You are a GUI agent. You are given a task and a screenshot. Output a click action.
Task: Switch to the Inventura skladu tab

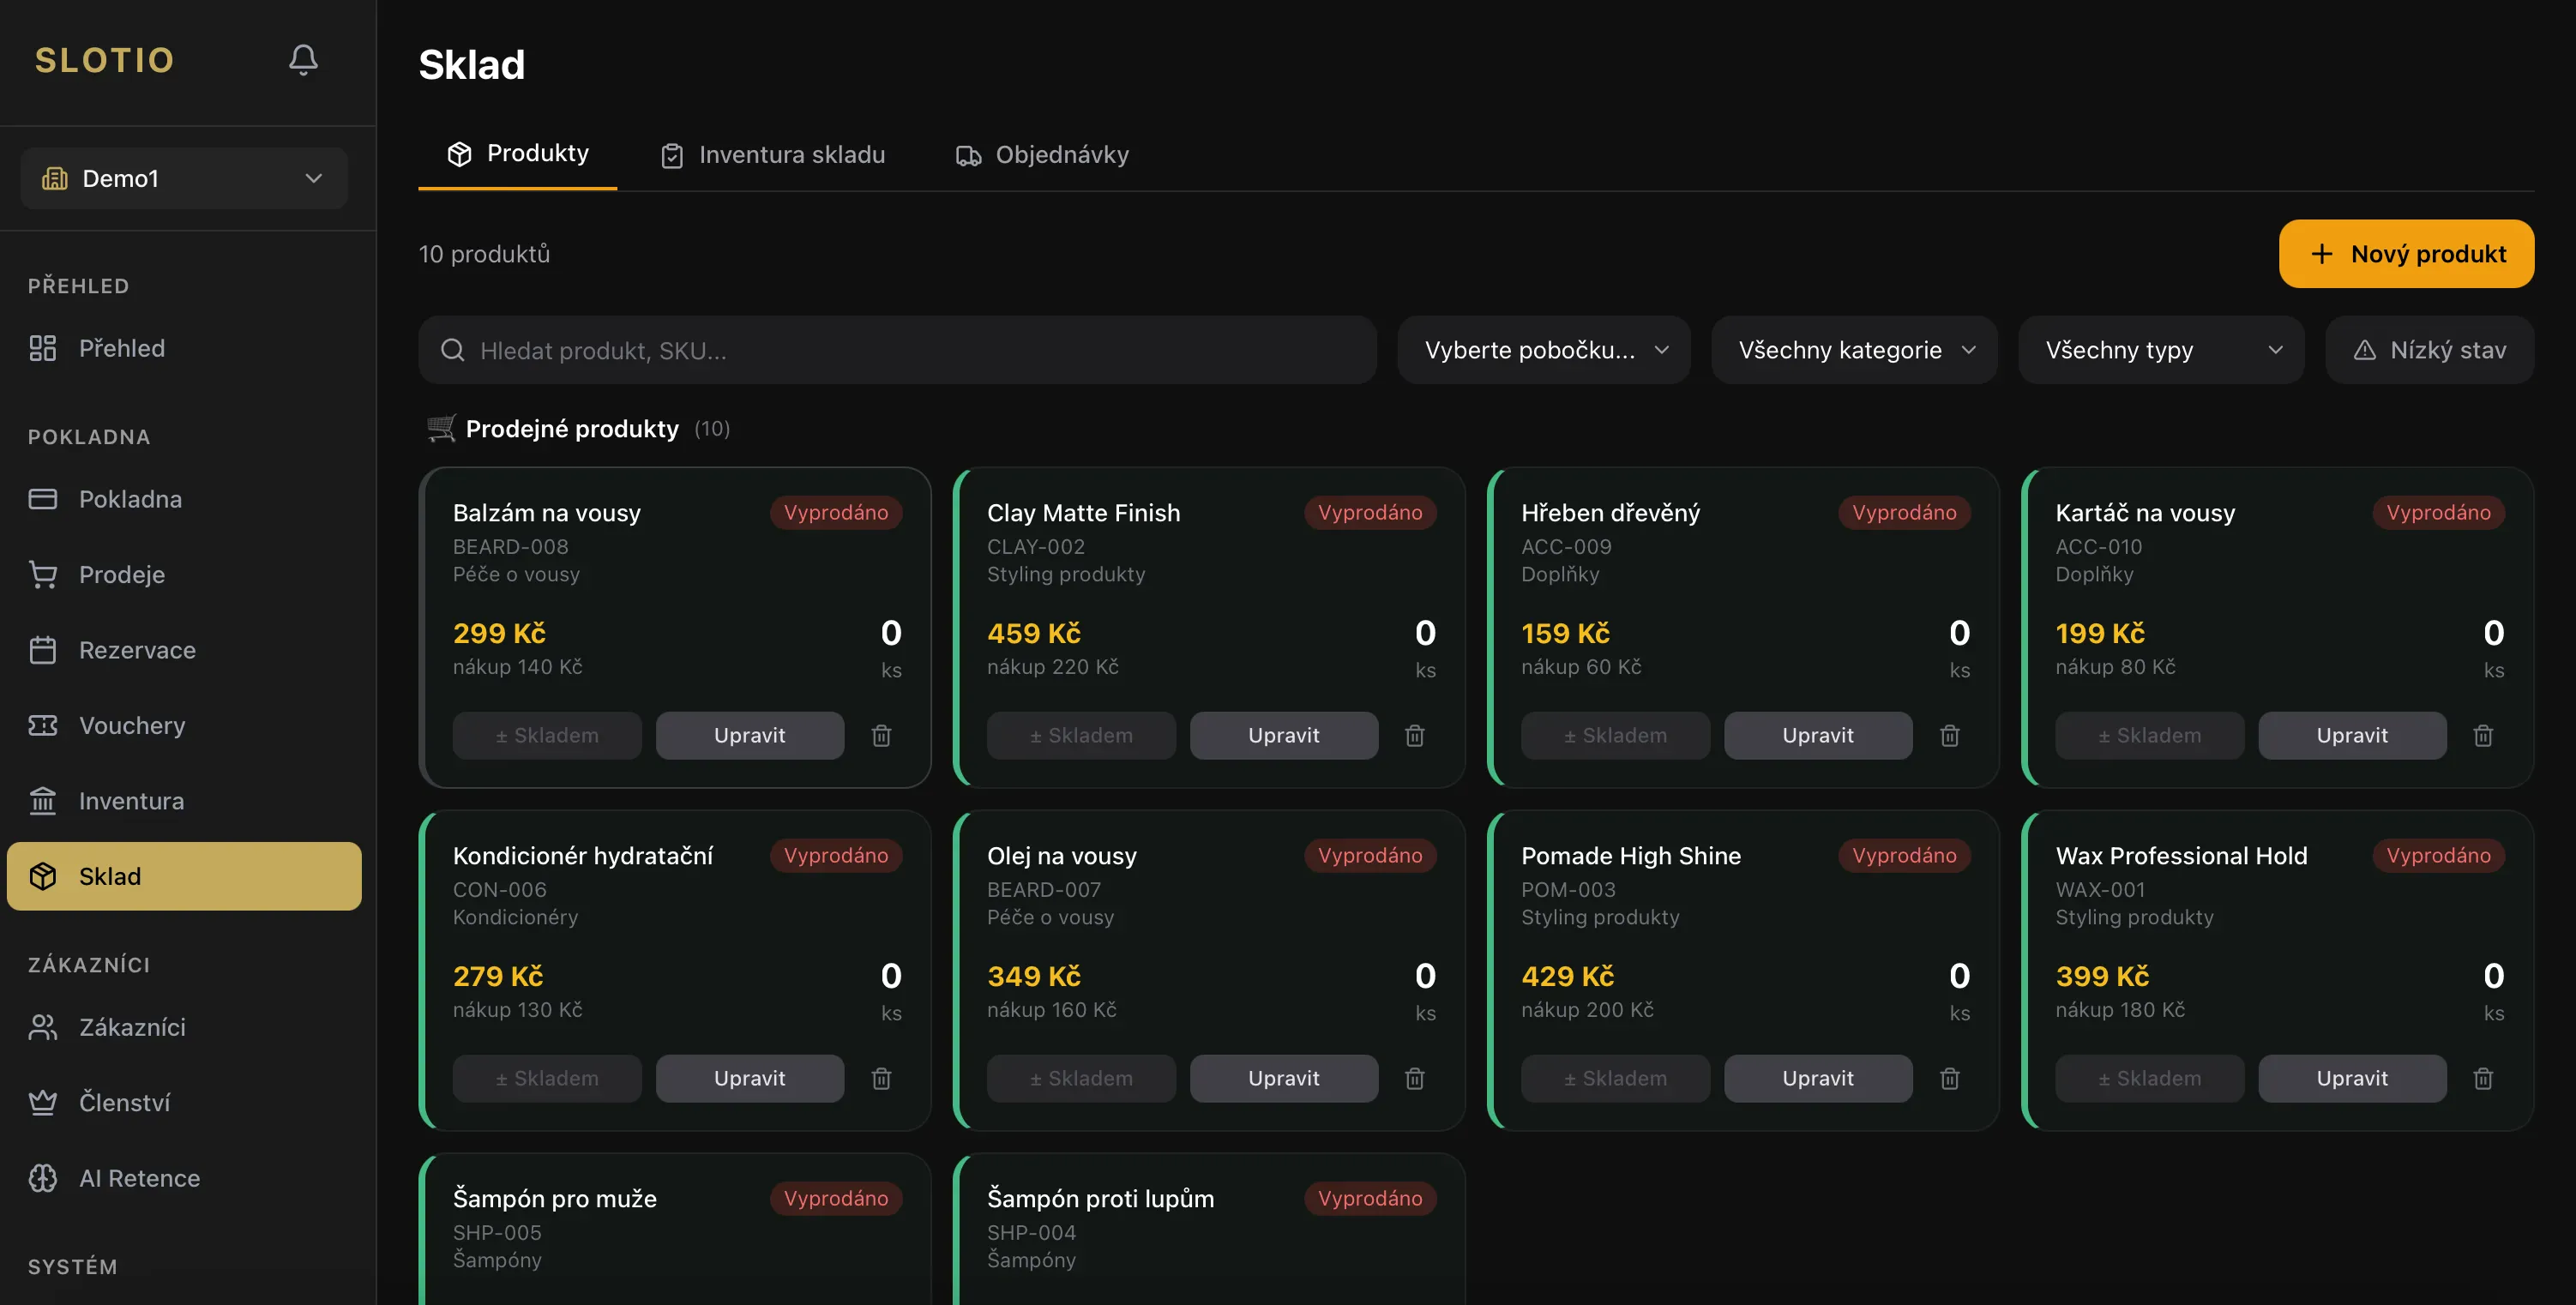[772, 155]
